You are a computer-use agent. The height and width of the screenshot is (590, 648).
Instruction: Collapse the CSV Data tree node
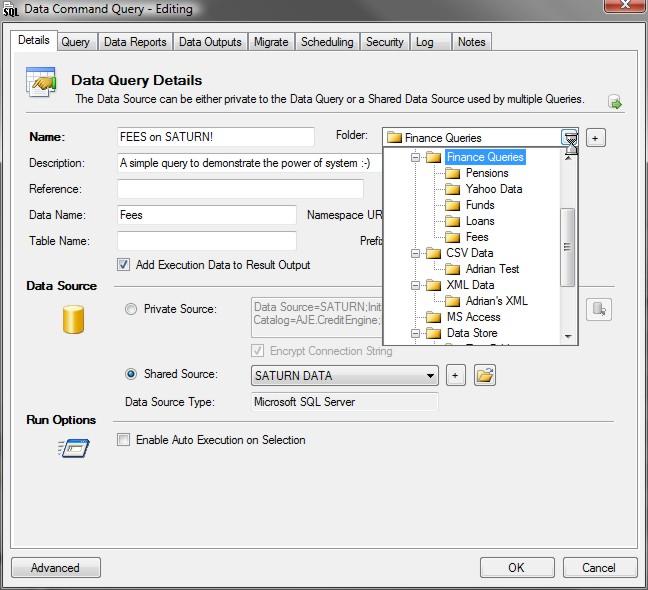tap(414, 253)
